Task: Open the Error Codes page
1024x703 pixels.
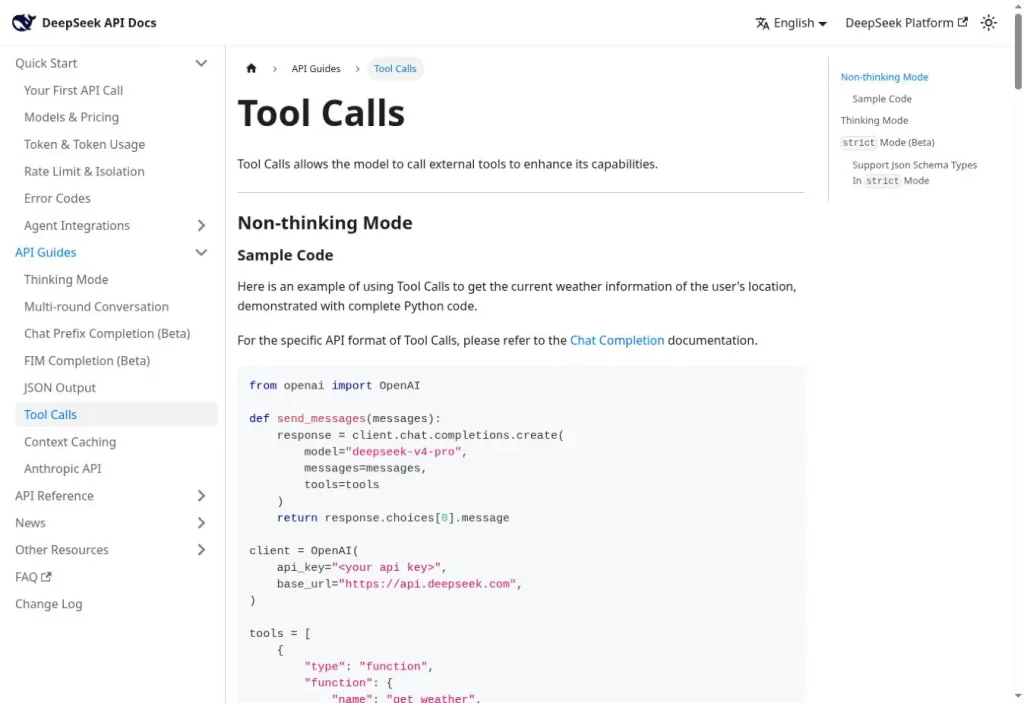Action: (x=57, y=198)
